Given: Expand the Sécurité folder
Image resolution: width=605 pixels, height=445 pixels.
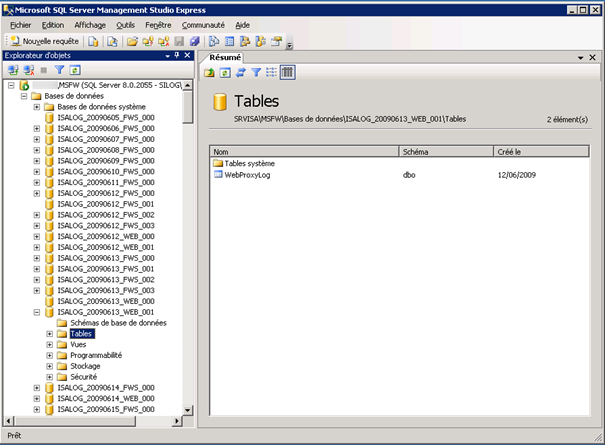Looking at the screenshot, I should pyautogui.click(x=49, y=377).
